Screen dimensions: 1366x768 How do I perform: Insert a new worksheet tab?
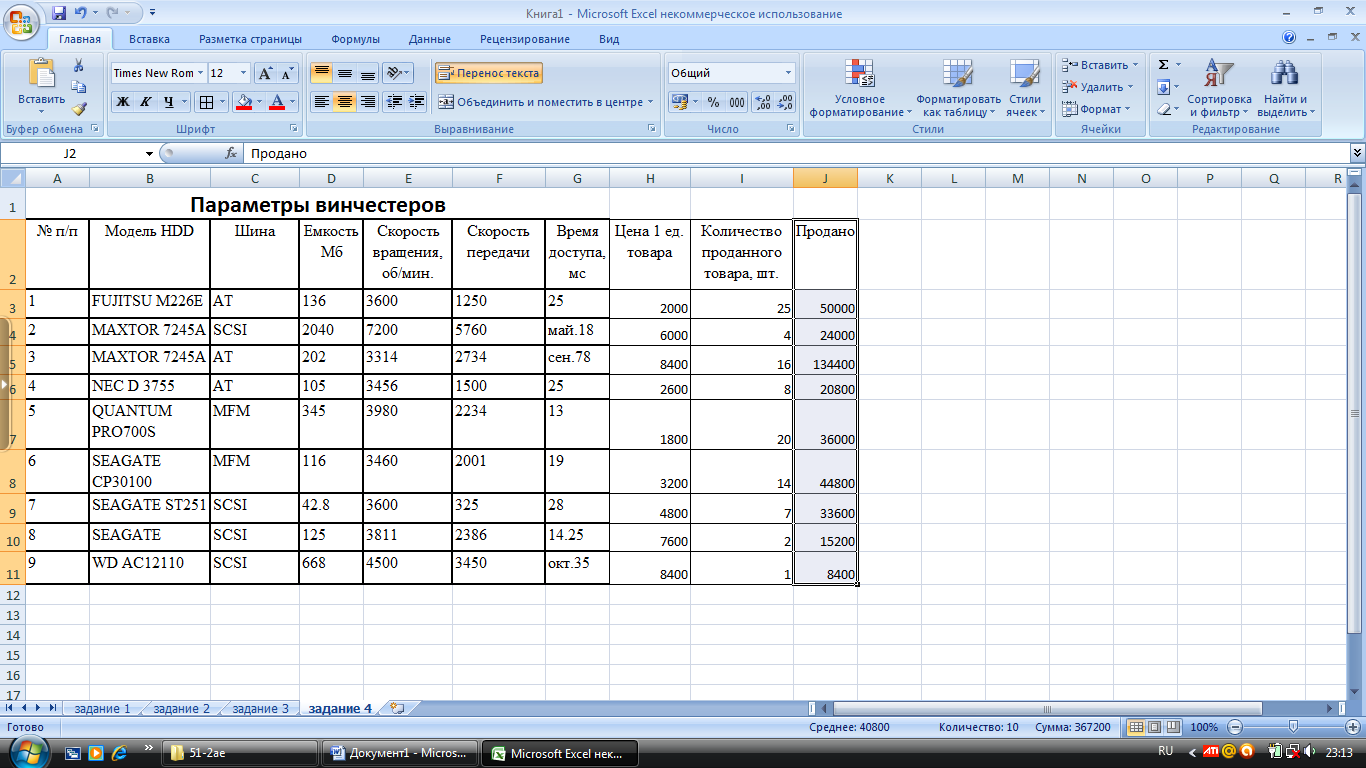coord(397,708)
